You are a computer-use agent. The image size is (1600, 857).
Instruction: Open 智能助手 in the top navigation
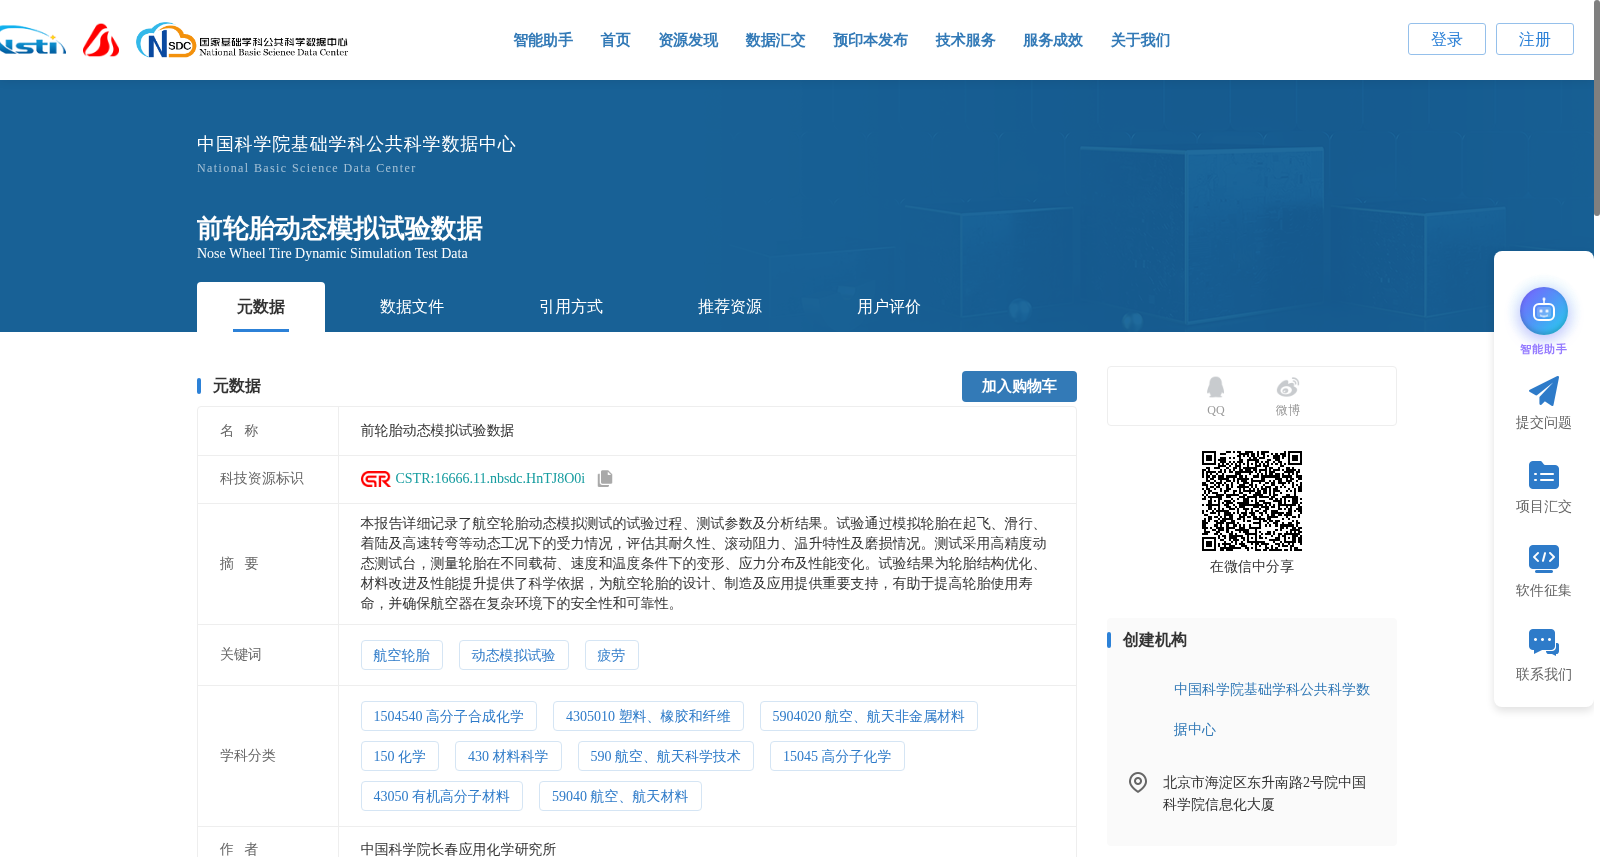543,40
